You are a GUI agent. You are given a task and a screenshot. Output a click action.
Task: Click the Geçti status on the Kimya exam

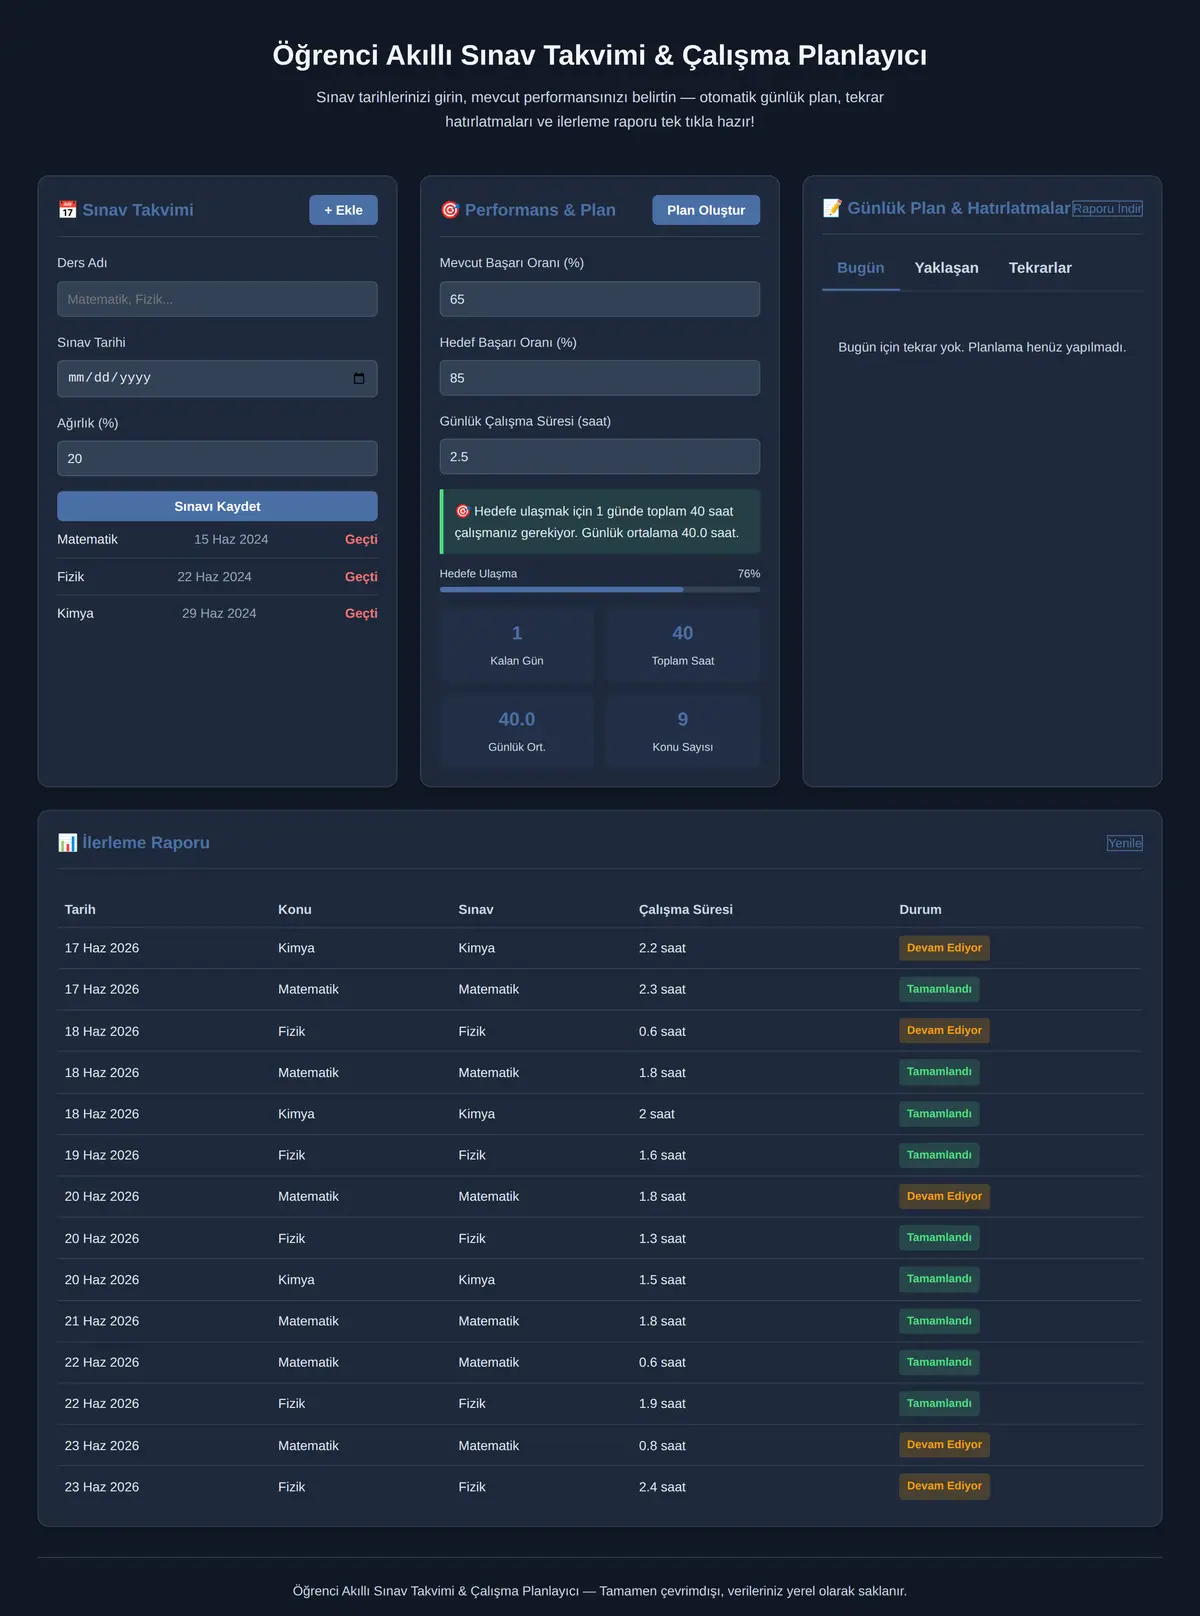point(361,614)
